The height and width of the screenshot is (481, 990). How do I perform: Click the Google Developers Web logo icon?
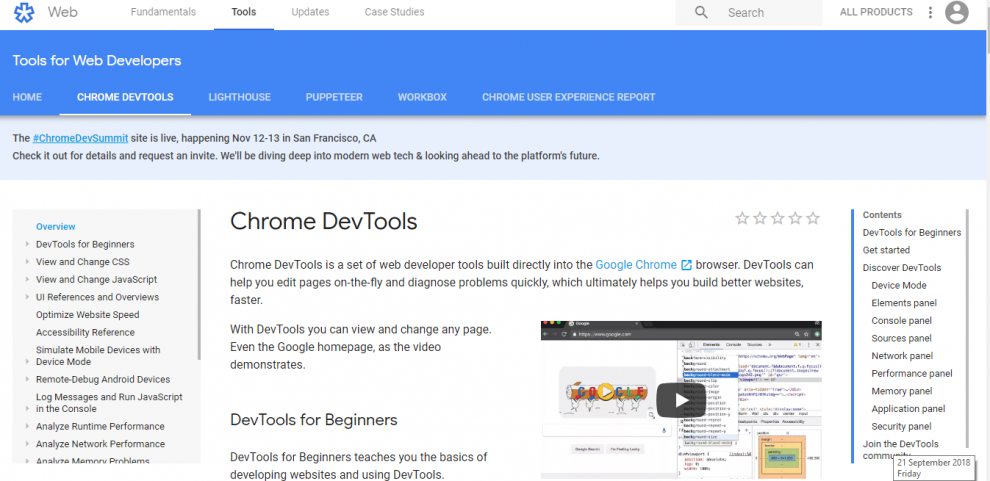tap(24, 13)
